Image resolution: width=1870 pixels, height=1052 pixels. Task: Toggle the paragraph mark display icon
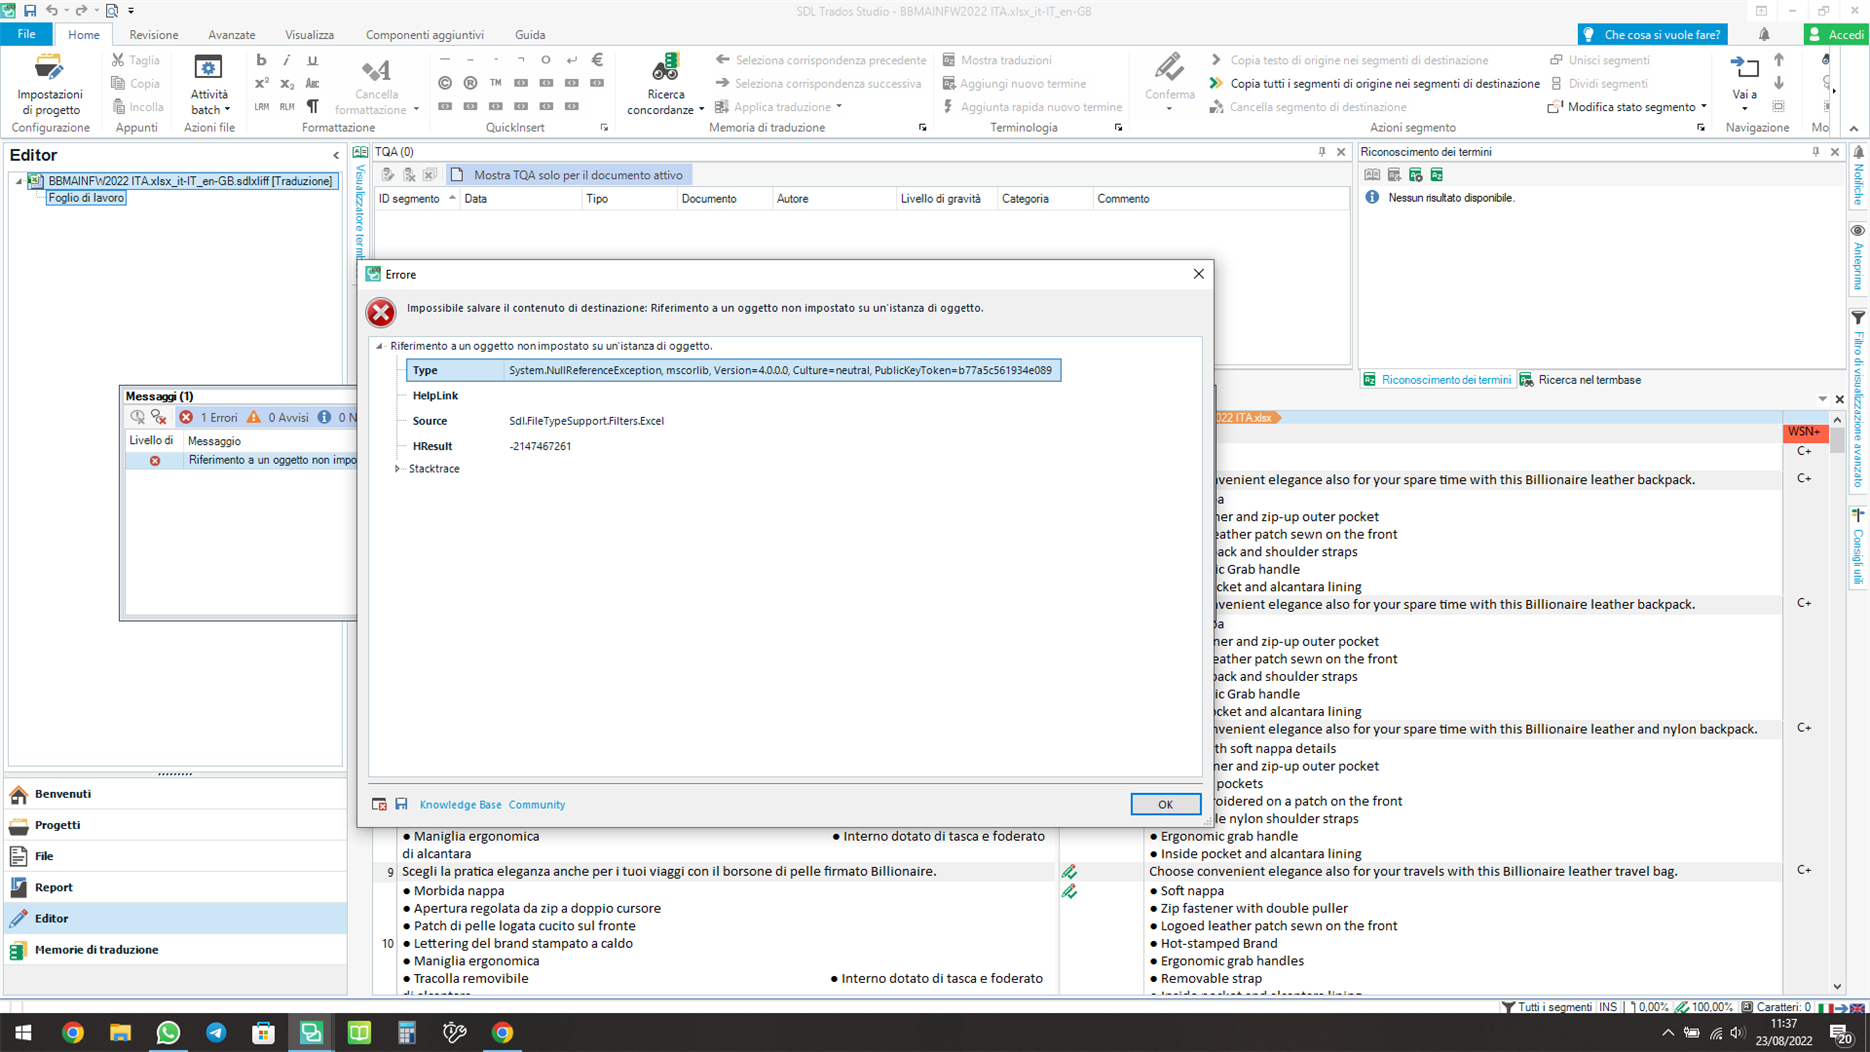pos(312,107)
